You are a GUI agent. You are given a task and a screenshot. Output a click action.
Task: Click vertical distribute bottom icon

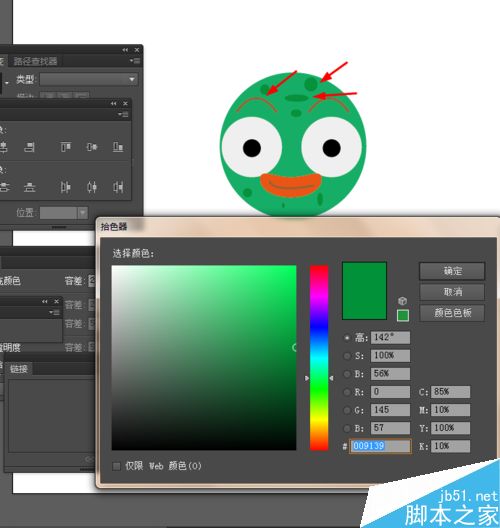(30, 187)
